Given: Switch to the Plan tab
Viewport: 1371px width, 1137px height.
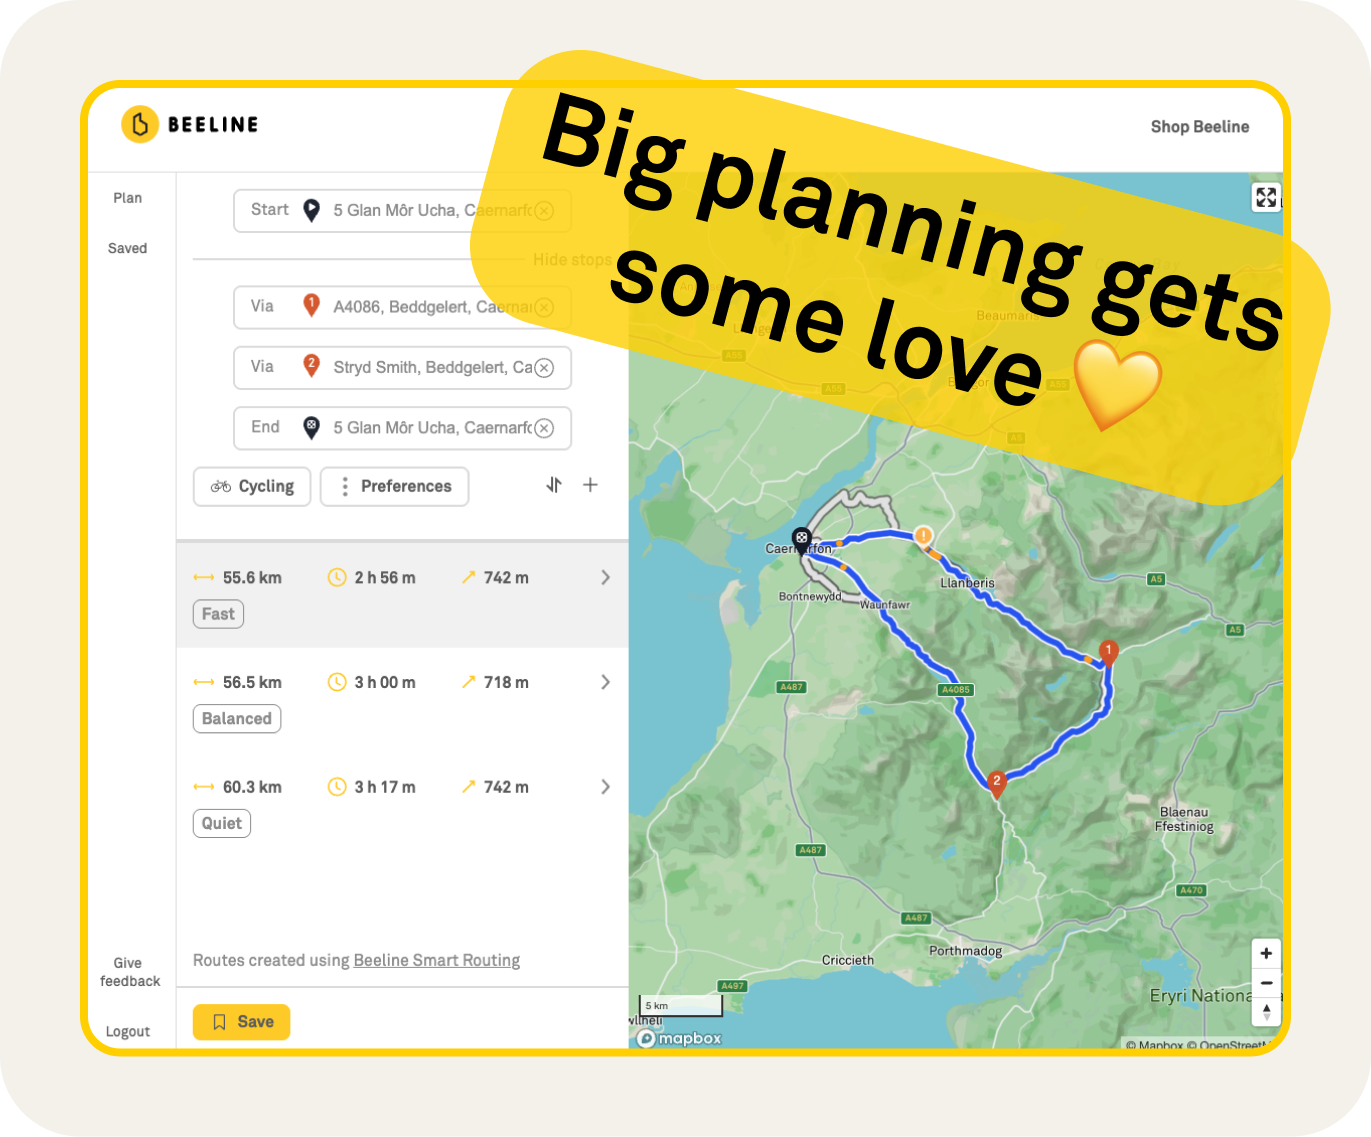Looking at the screenshot, I should 127,198.
